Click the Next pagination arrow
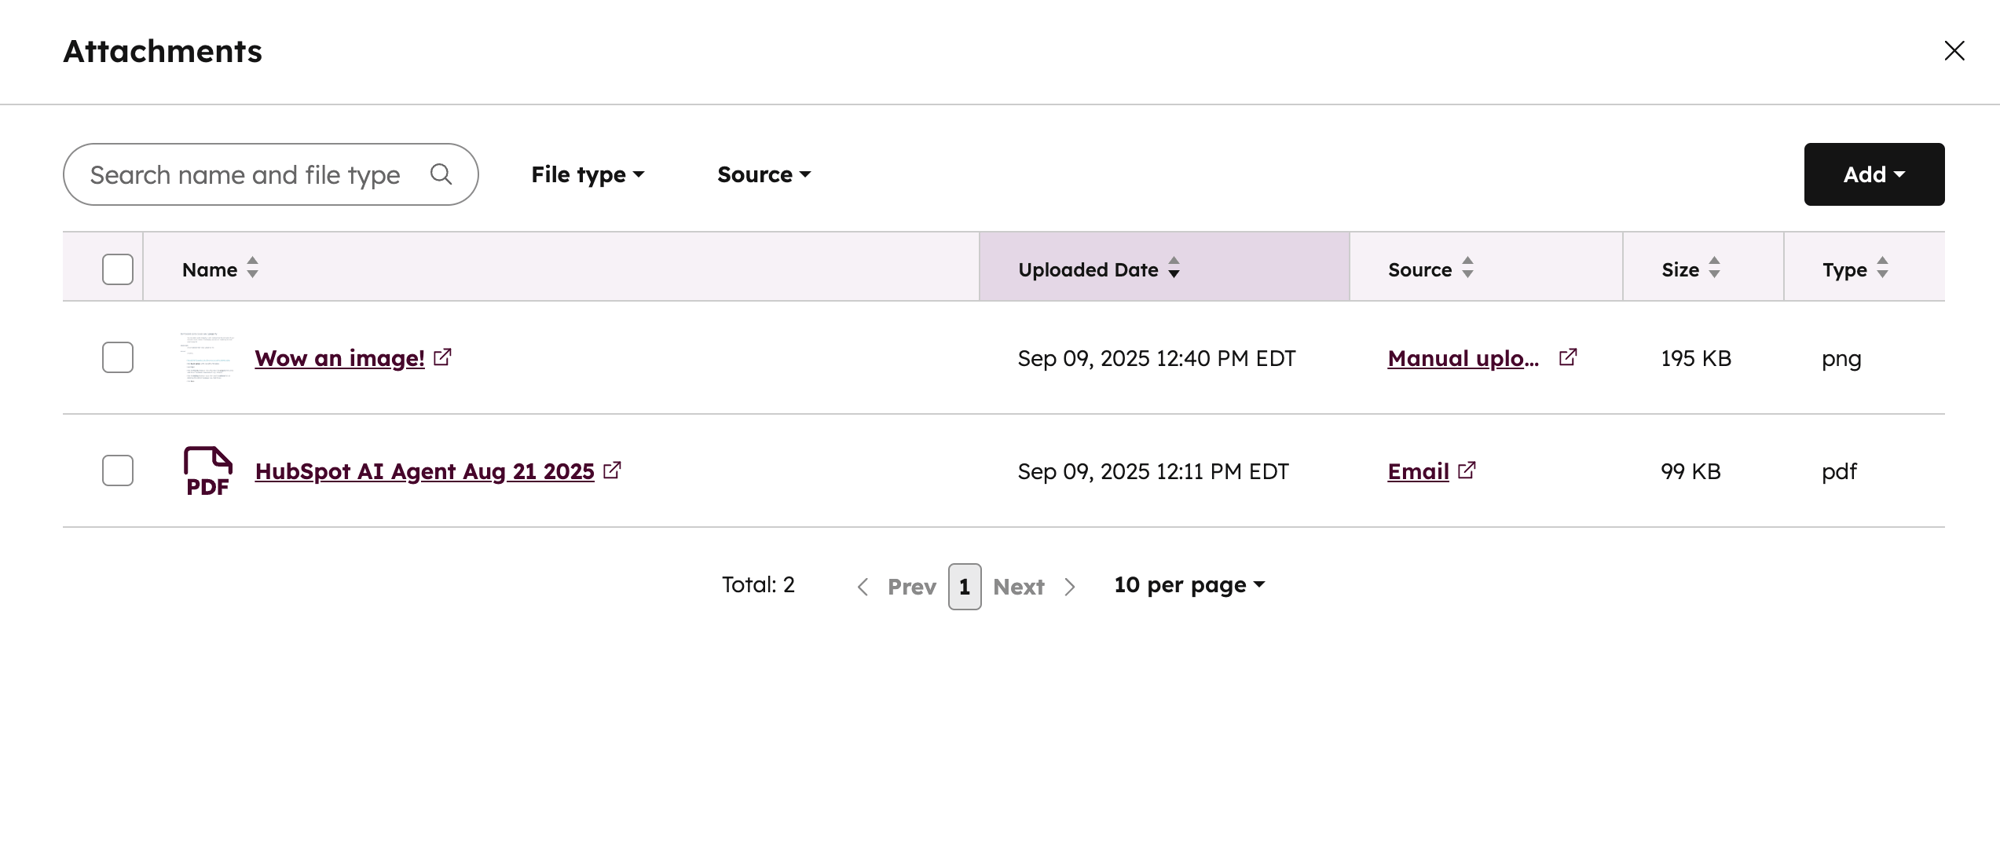The width and height of the screenshot is (2000, 842). tap(1071, 587)
